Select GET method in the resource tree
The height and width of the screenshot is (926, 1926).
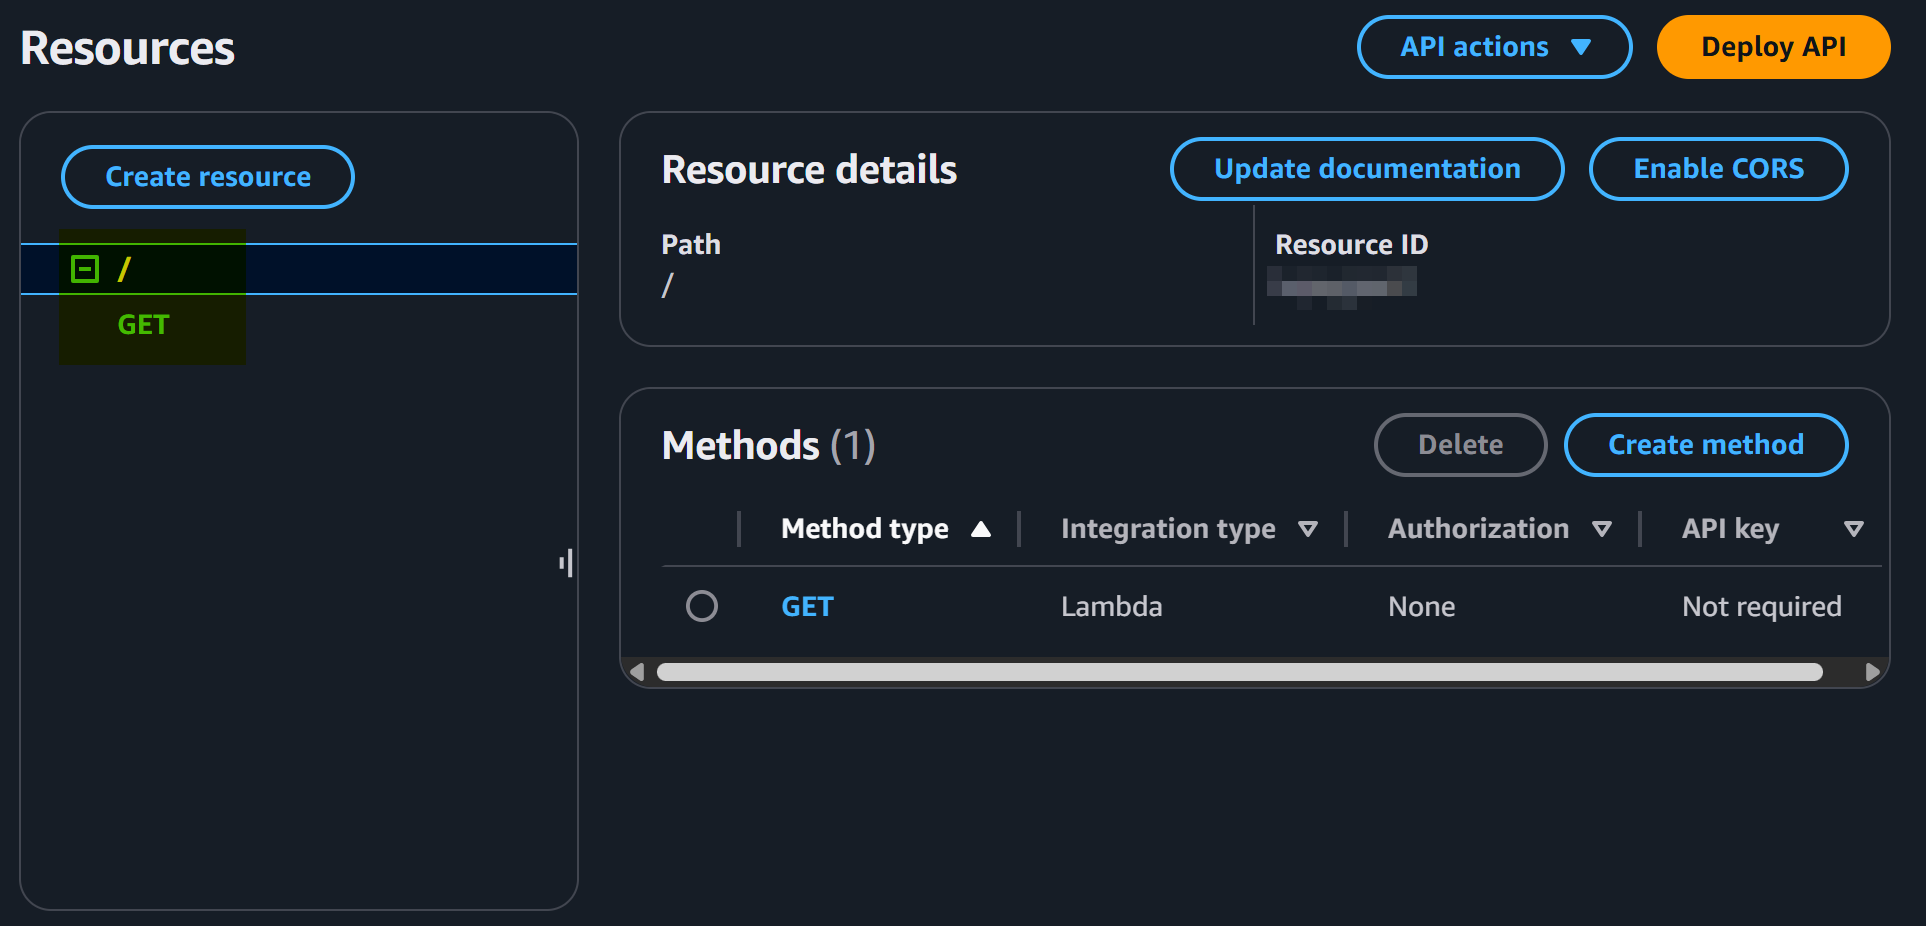tap(143, 325)
